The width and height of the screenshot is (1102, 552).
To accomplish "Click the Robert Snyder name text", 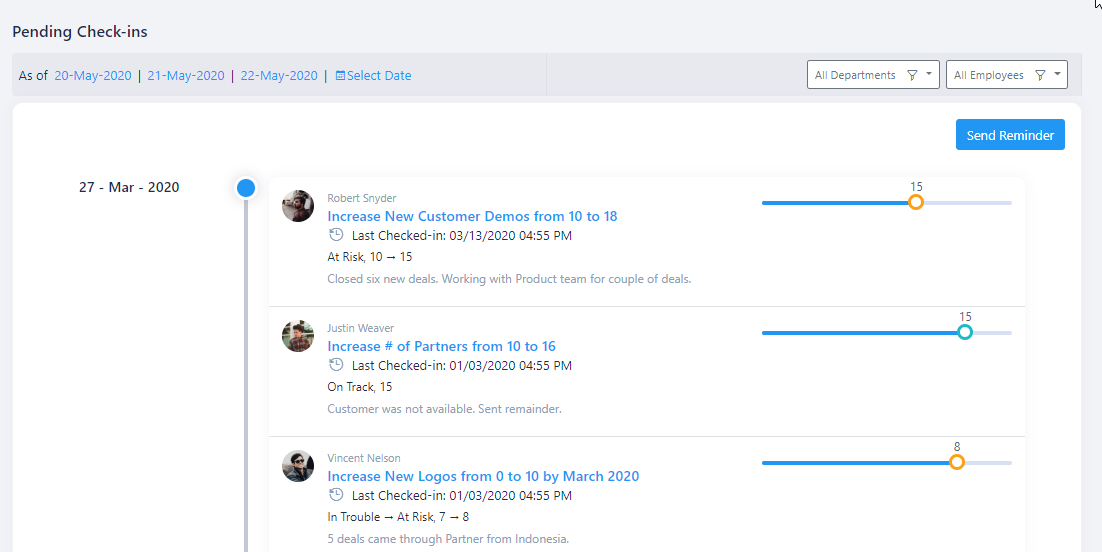I will point(362,198).
